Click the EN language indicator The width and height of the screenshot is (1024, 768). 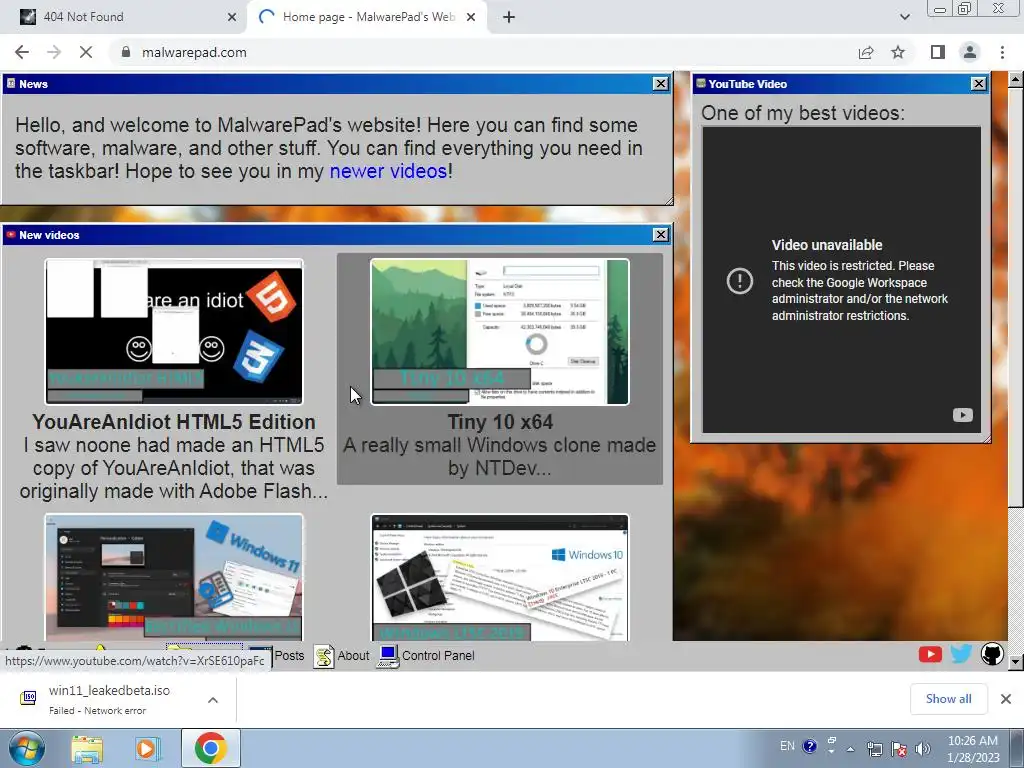pyautogui.click(x=787, y=746)
